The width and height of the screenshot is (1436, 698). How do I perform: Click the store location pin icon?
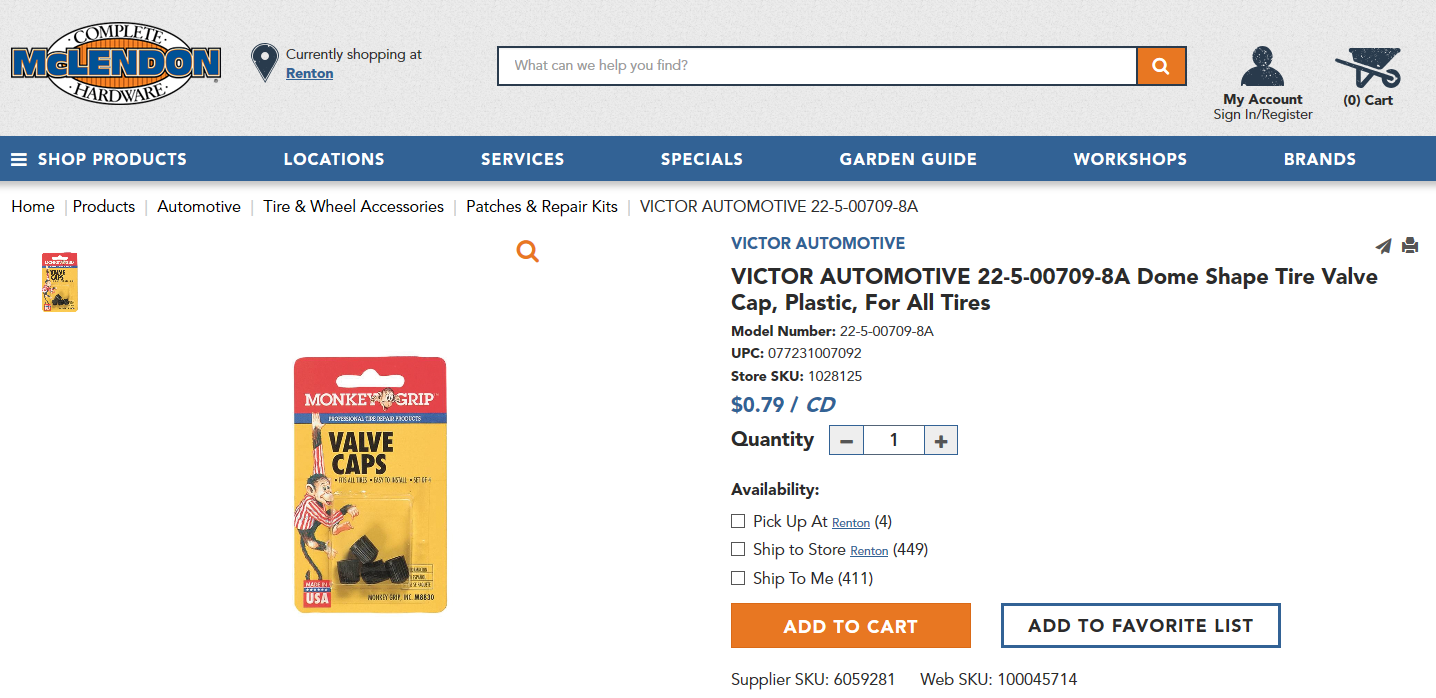click(x=264, y=62)
